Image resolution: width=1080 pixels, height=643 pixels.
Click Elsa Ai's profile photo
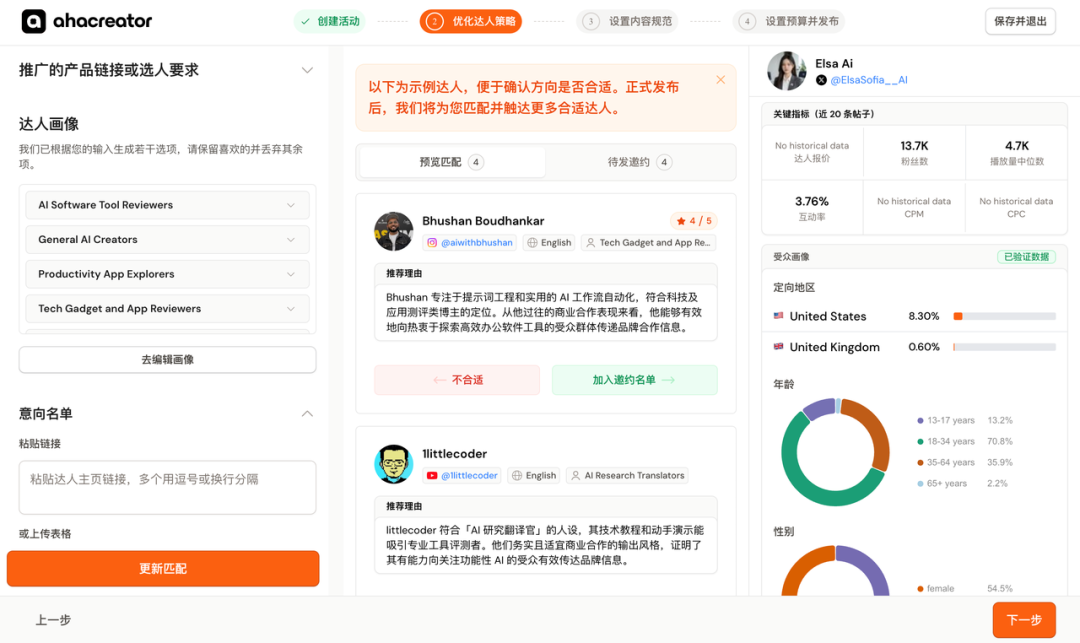[x=787, y=71]
